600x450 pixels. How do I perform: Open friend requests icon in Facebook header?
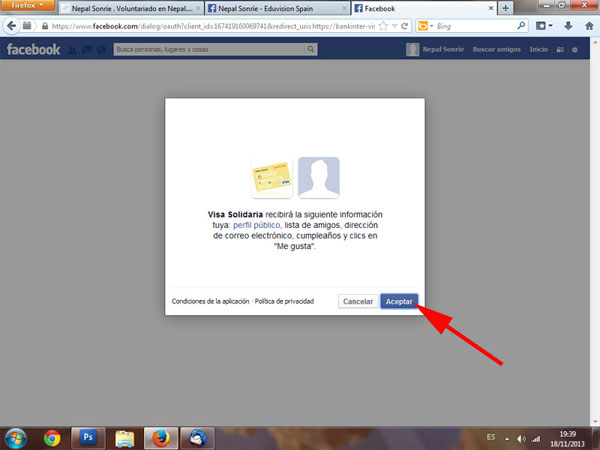[72, 49]
